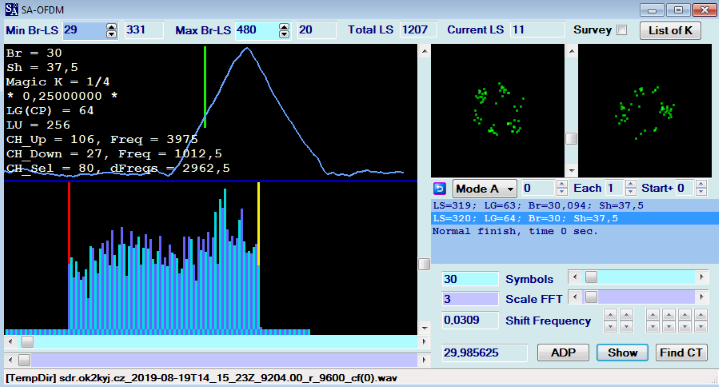Click the Scale FFT slider left arrow
Viewport: 719px width, 387px height.
(x=575, y=297)
